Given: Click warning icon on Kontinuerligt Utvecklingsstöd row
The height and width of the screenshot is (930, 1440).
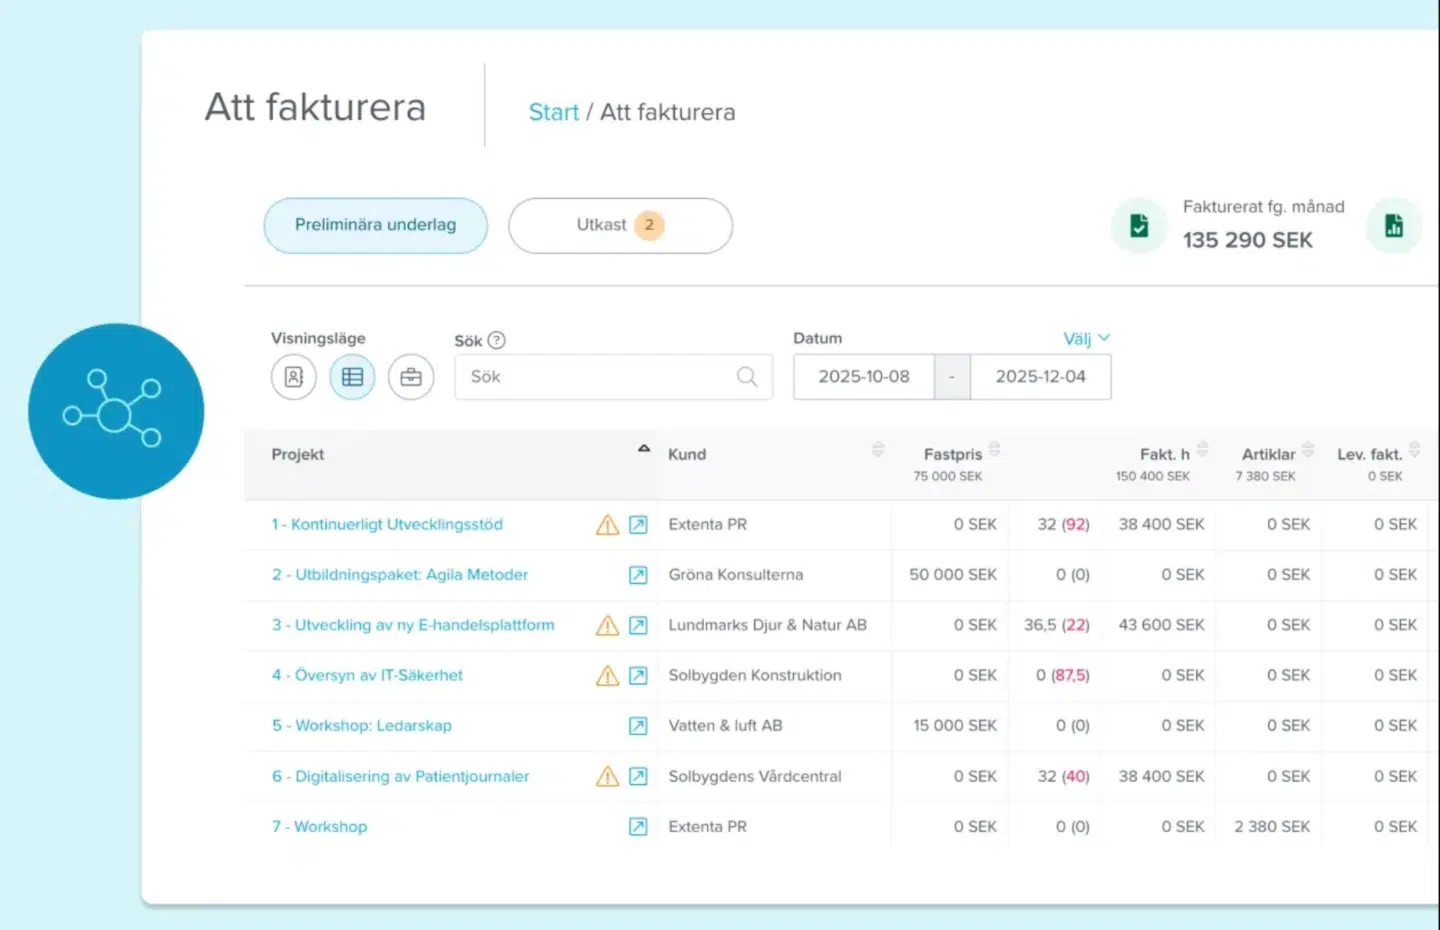Looking at the screenshot, I should pyautogui.click(x=607, y=524).
